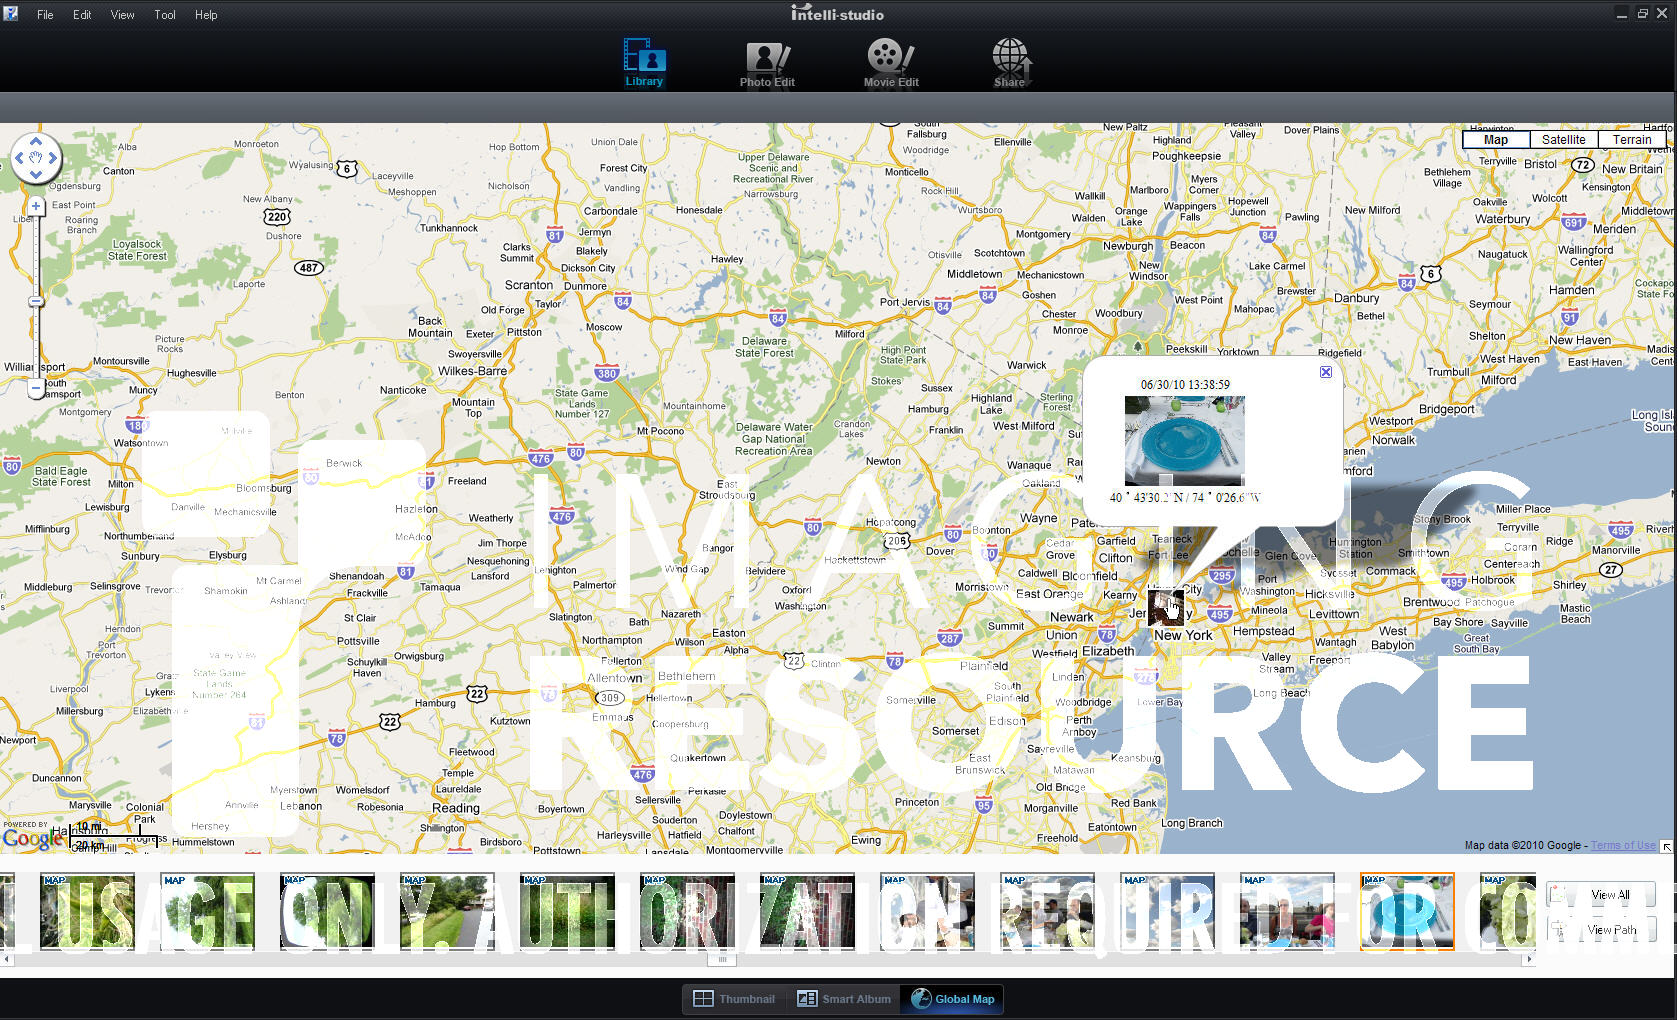This screenshot has width=1677, height=1020.
Task: Switch map to Terrain view
Action: 1631,140
